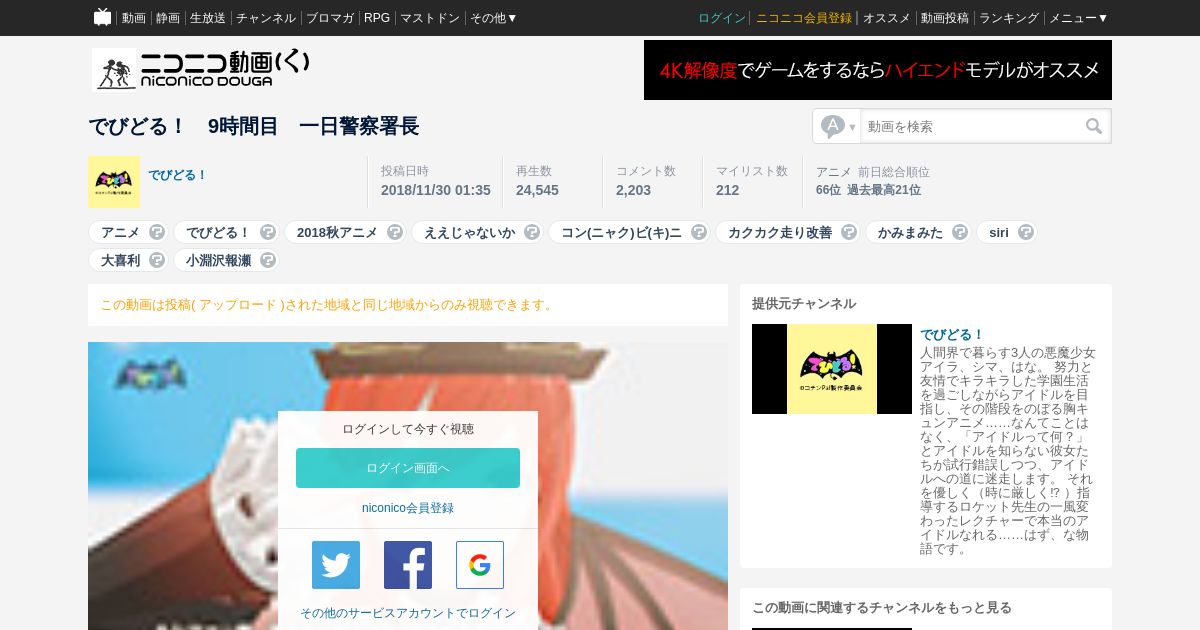
Task: Open the Niconico Douga logo homepage
Action: pos(200,69)
